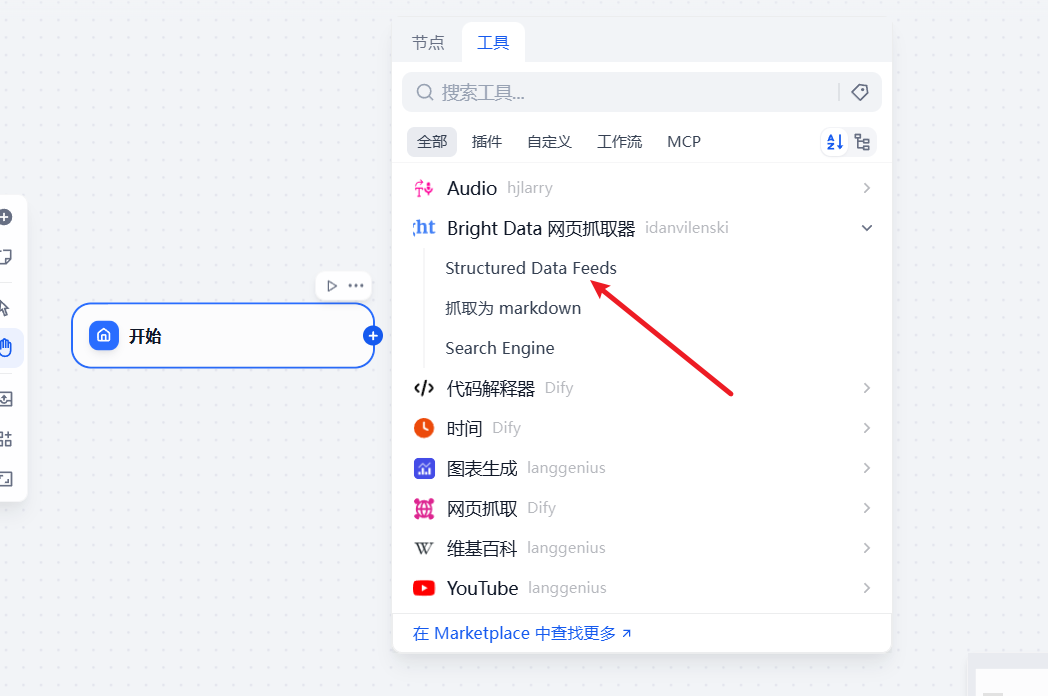Run the 开始 node with play icon

(332, 286)
